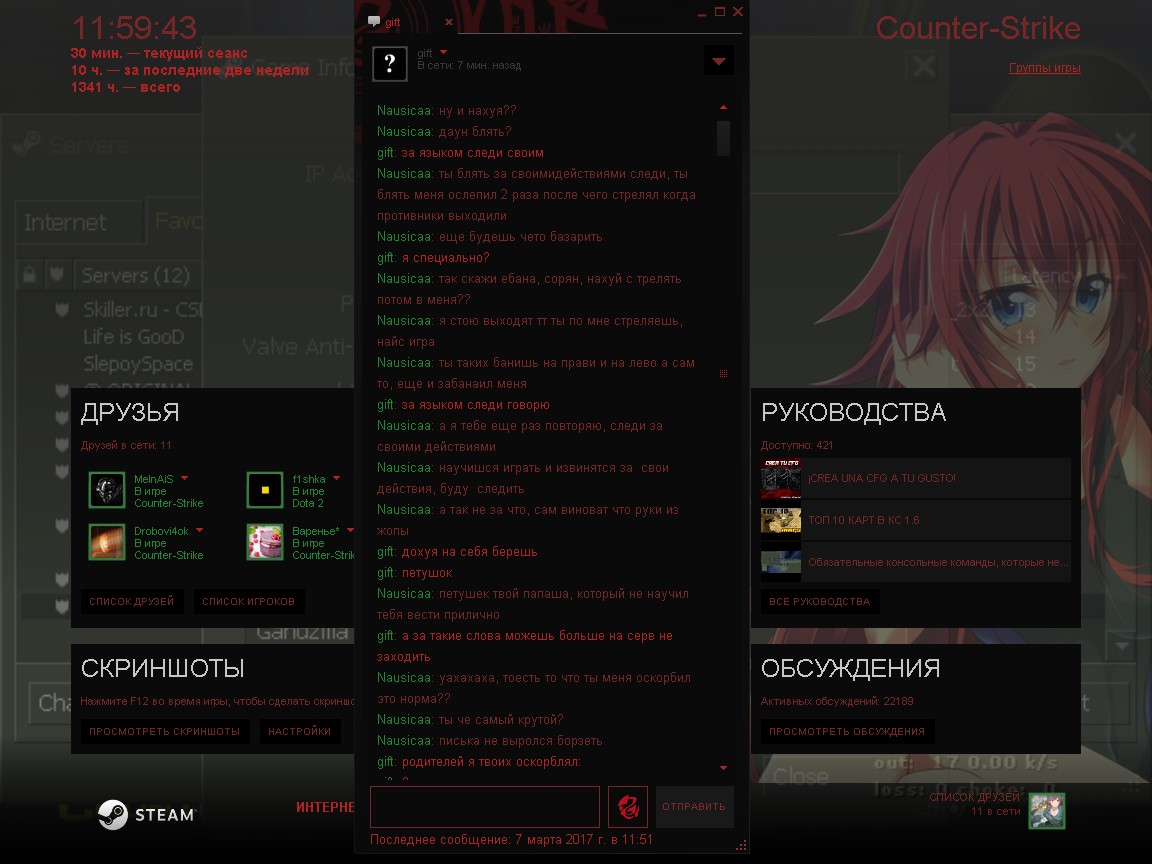The height and width of the screenshot is (864, 1152).
Task: Click the speech bubble icon on gift tab
Action: click(x=374, y=21)
